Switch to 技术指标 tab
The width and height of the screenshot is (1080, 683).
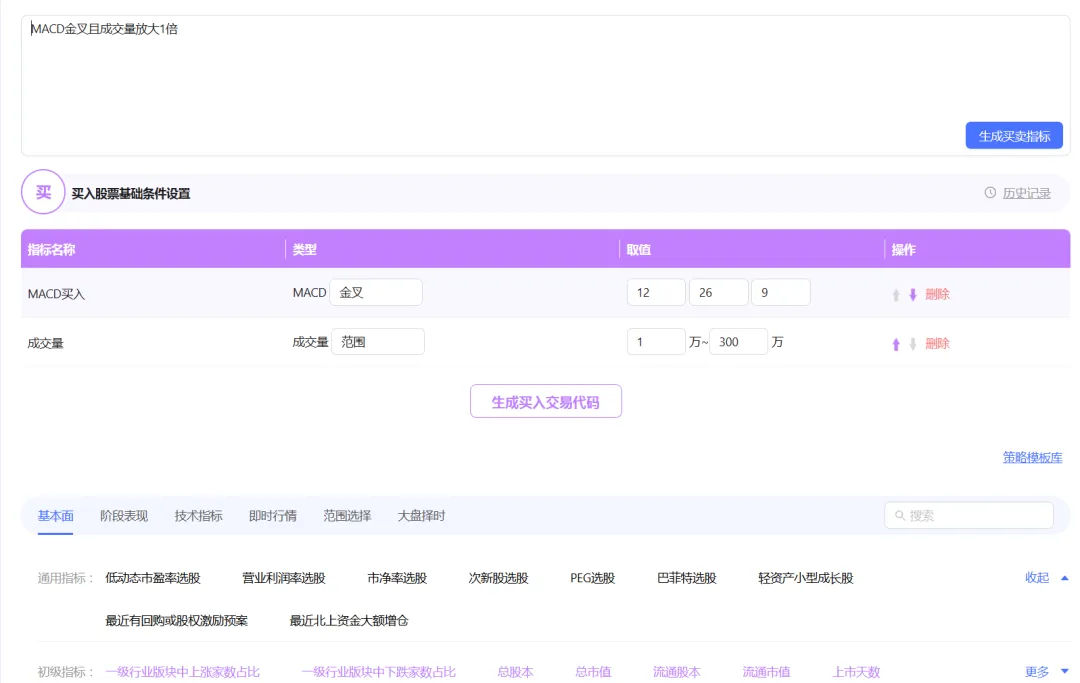tap(198, 516)
